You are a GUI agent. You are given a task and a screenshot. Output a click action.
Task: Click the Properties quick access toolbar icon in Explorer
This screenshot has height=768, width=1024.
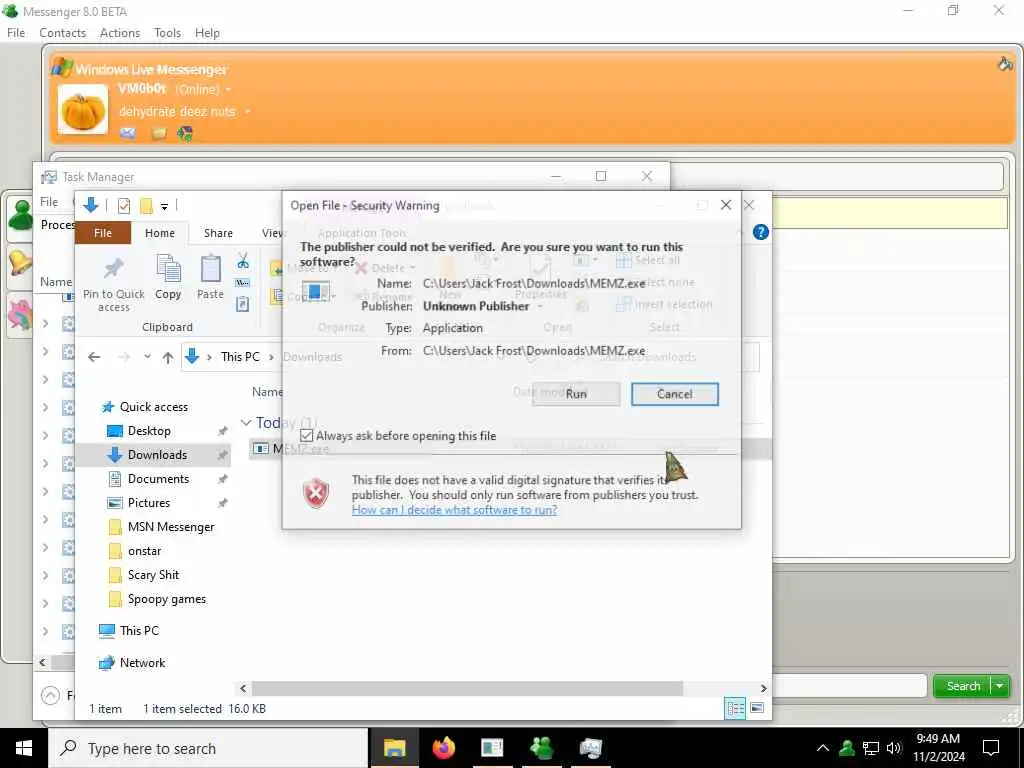point(123,206)
